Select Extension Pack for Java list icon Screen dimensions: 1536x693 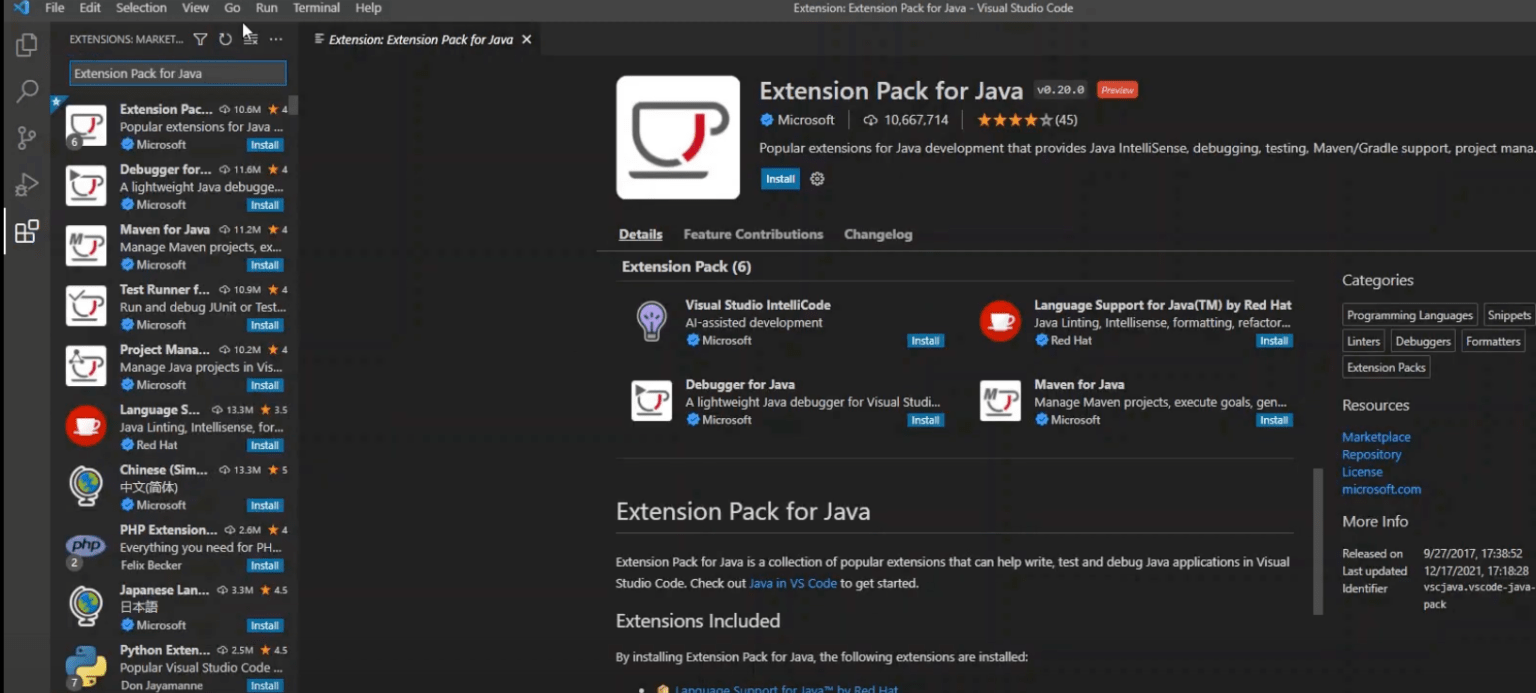[86, 126]
